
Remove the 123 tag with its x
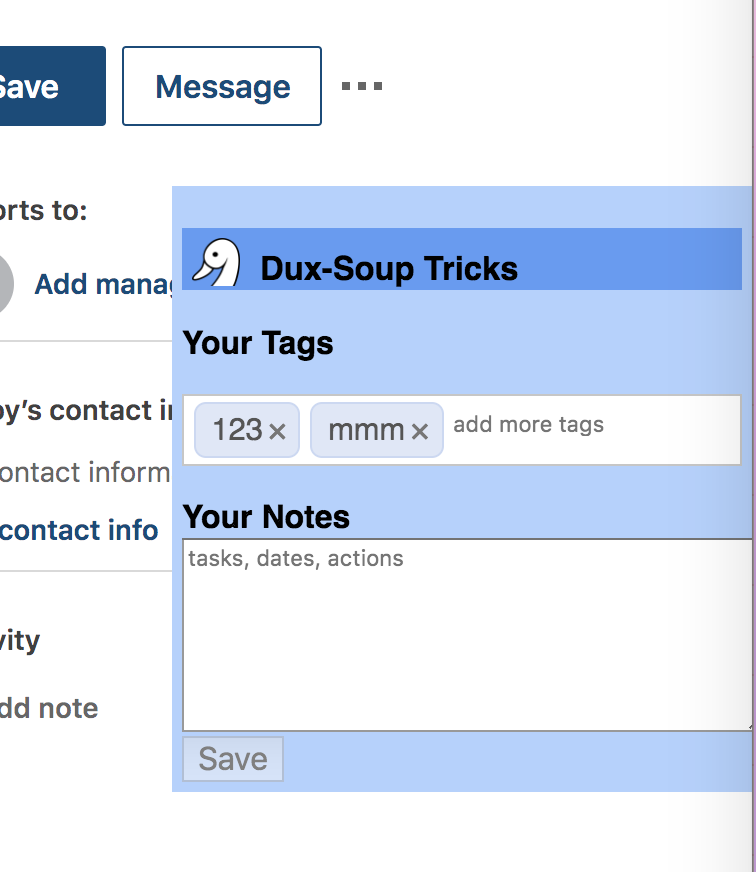pyautogui.click(x=277, y=431)
